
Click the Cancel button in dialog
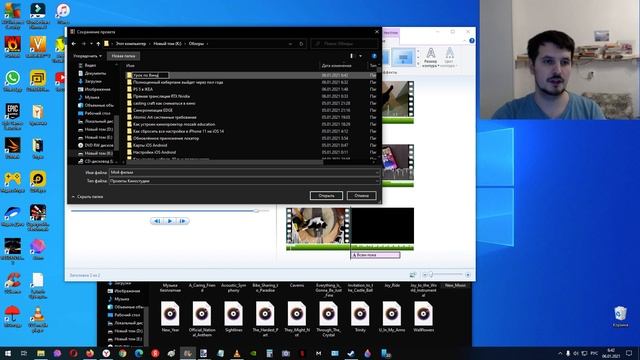point(362,196)
